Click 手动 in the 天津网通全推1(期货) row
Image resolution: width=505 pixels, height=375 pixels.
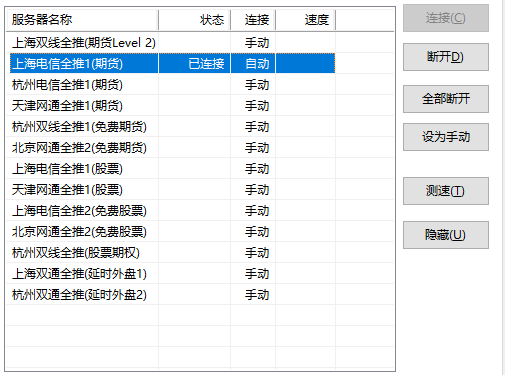(257, 106)
